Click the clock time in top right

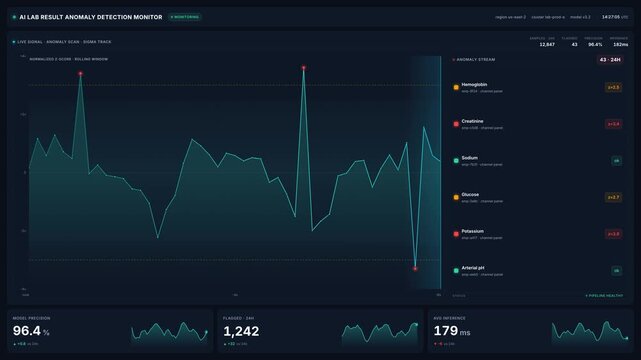(611, 17)
